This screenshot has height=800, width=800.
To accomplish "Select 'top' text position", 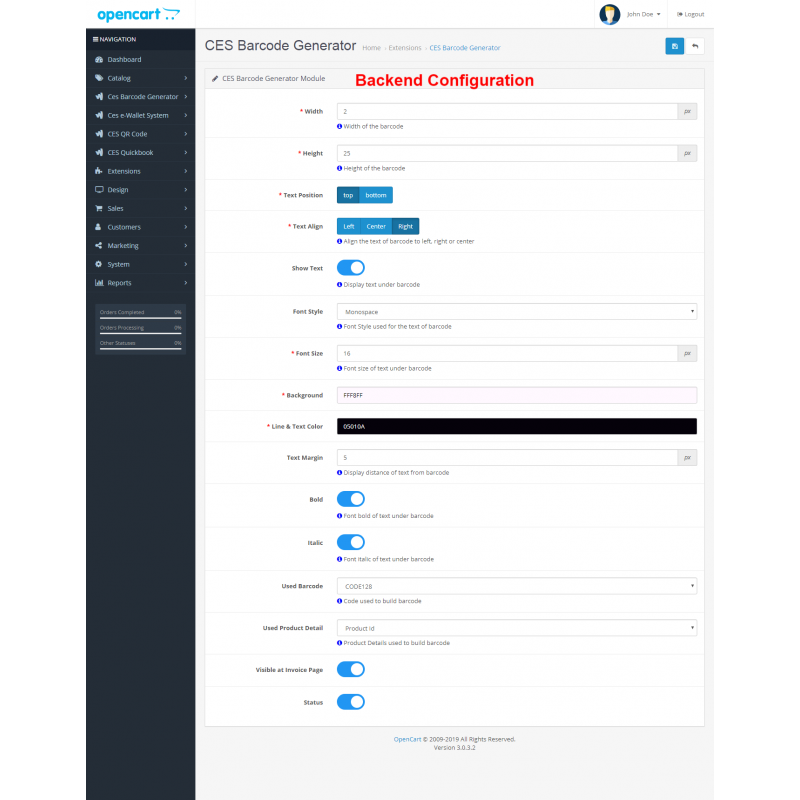I will pyautogui.click(x=348, y=195).
